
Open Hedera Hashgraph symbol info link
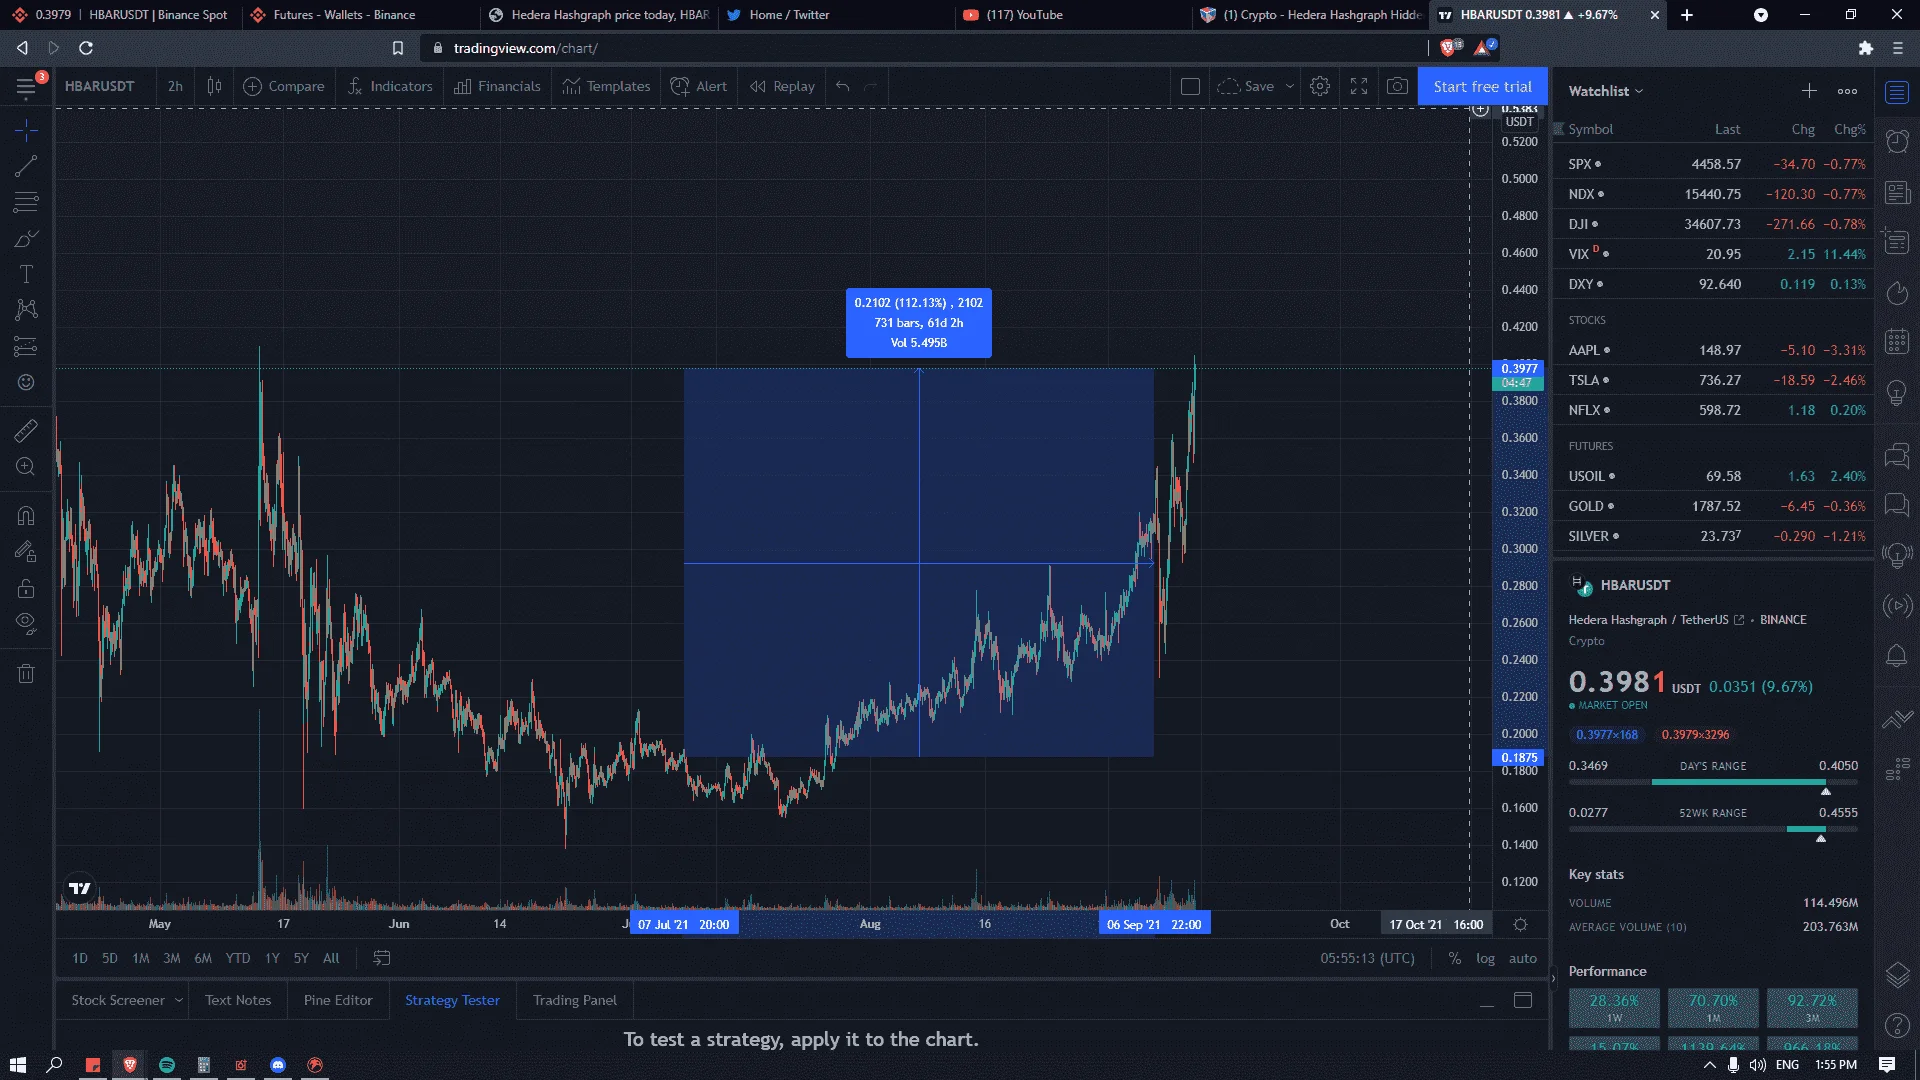point(1739,620)
